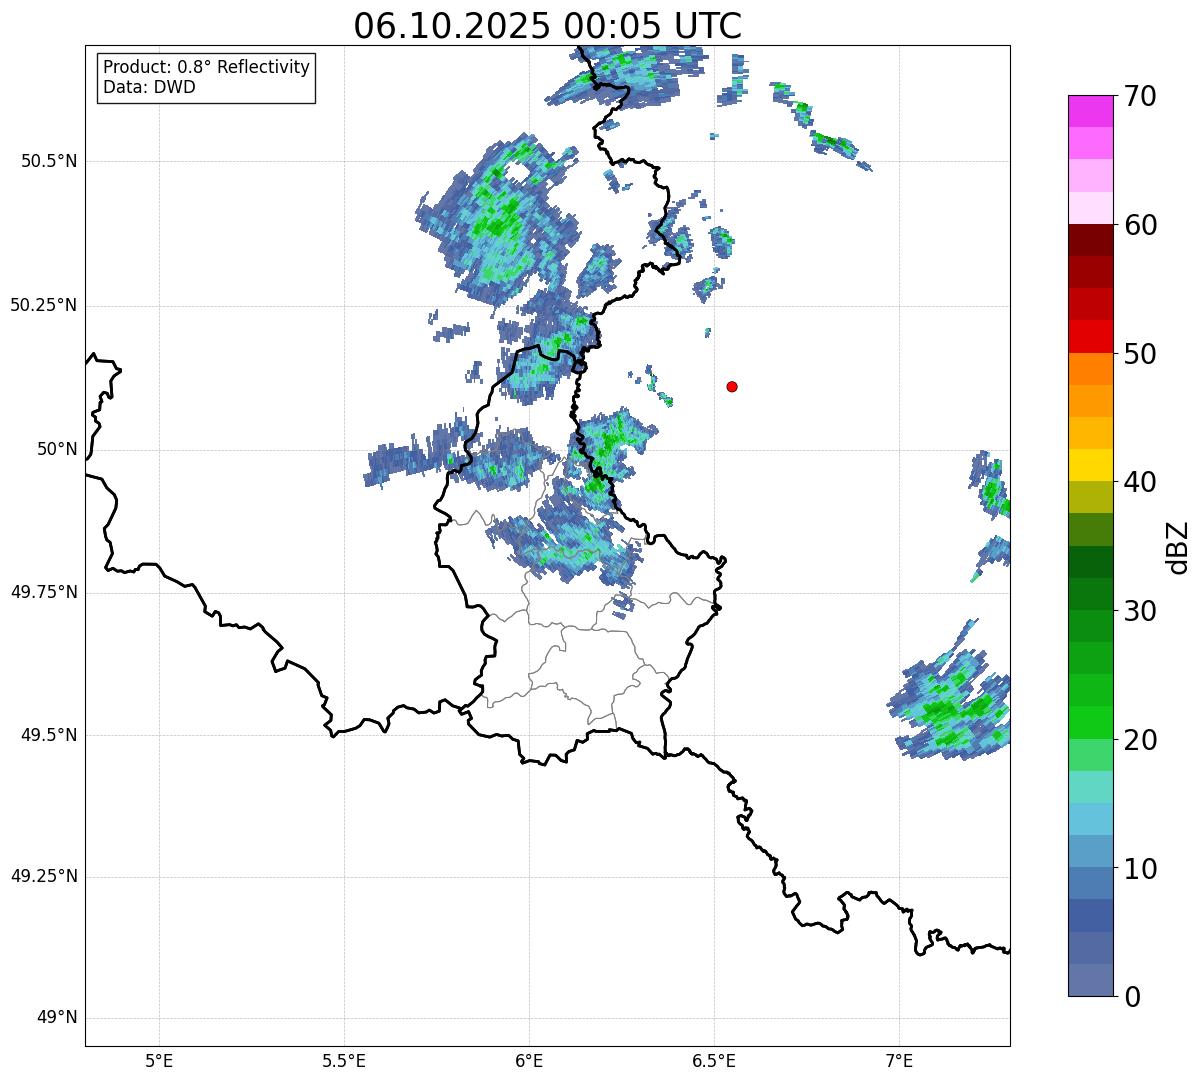The height and width of the screenshot is (1081, 1202).
Task: Click colorbar tick label 50
Action: [1140, 354]
